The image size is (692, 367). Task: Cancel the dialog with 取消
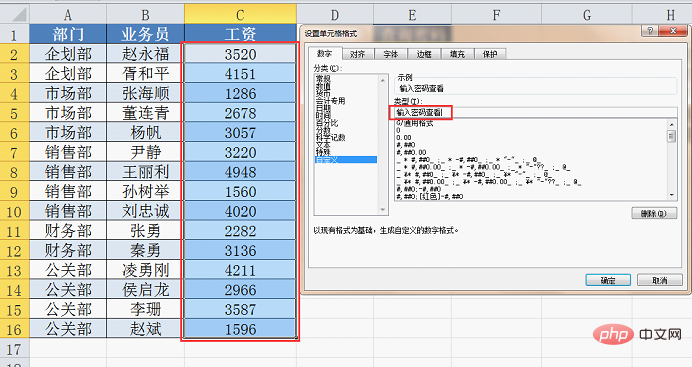click(660, 280)
